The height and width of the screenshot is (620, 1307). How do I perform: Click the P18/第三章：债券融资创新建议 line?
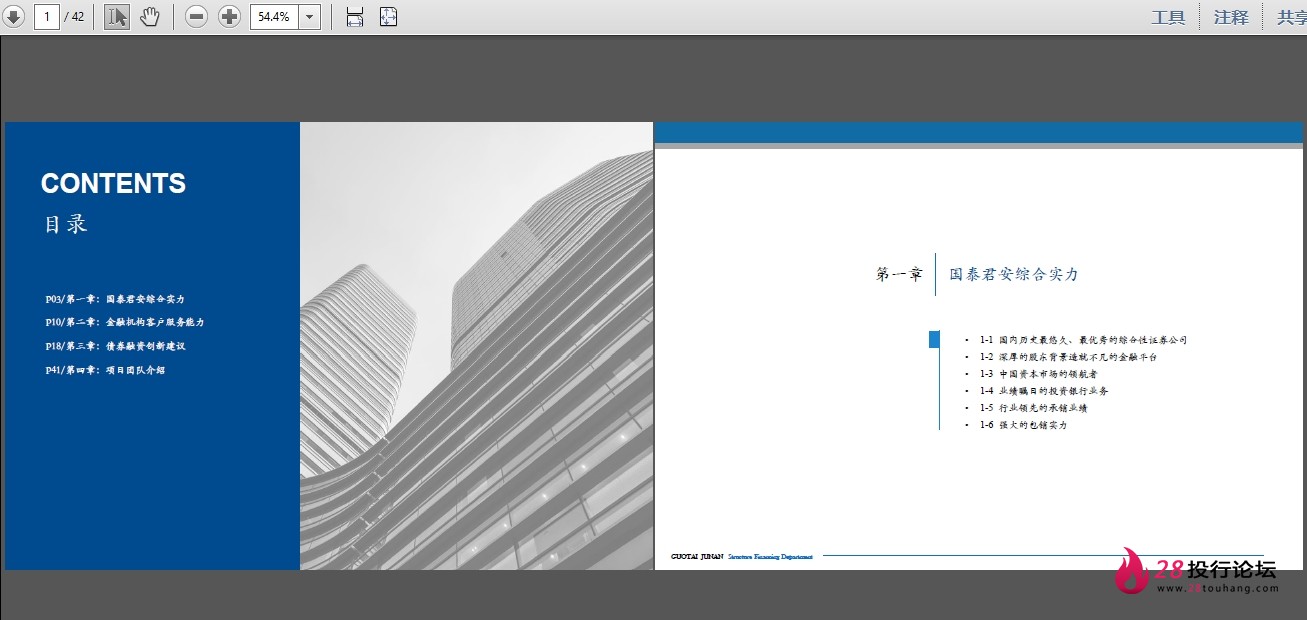click(x=115, y=346)
